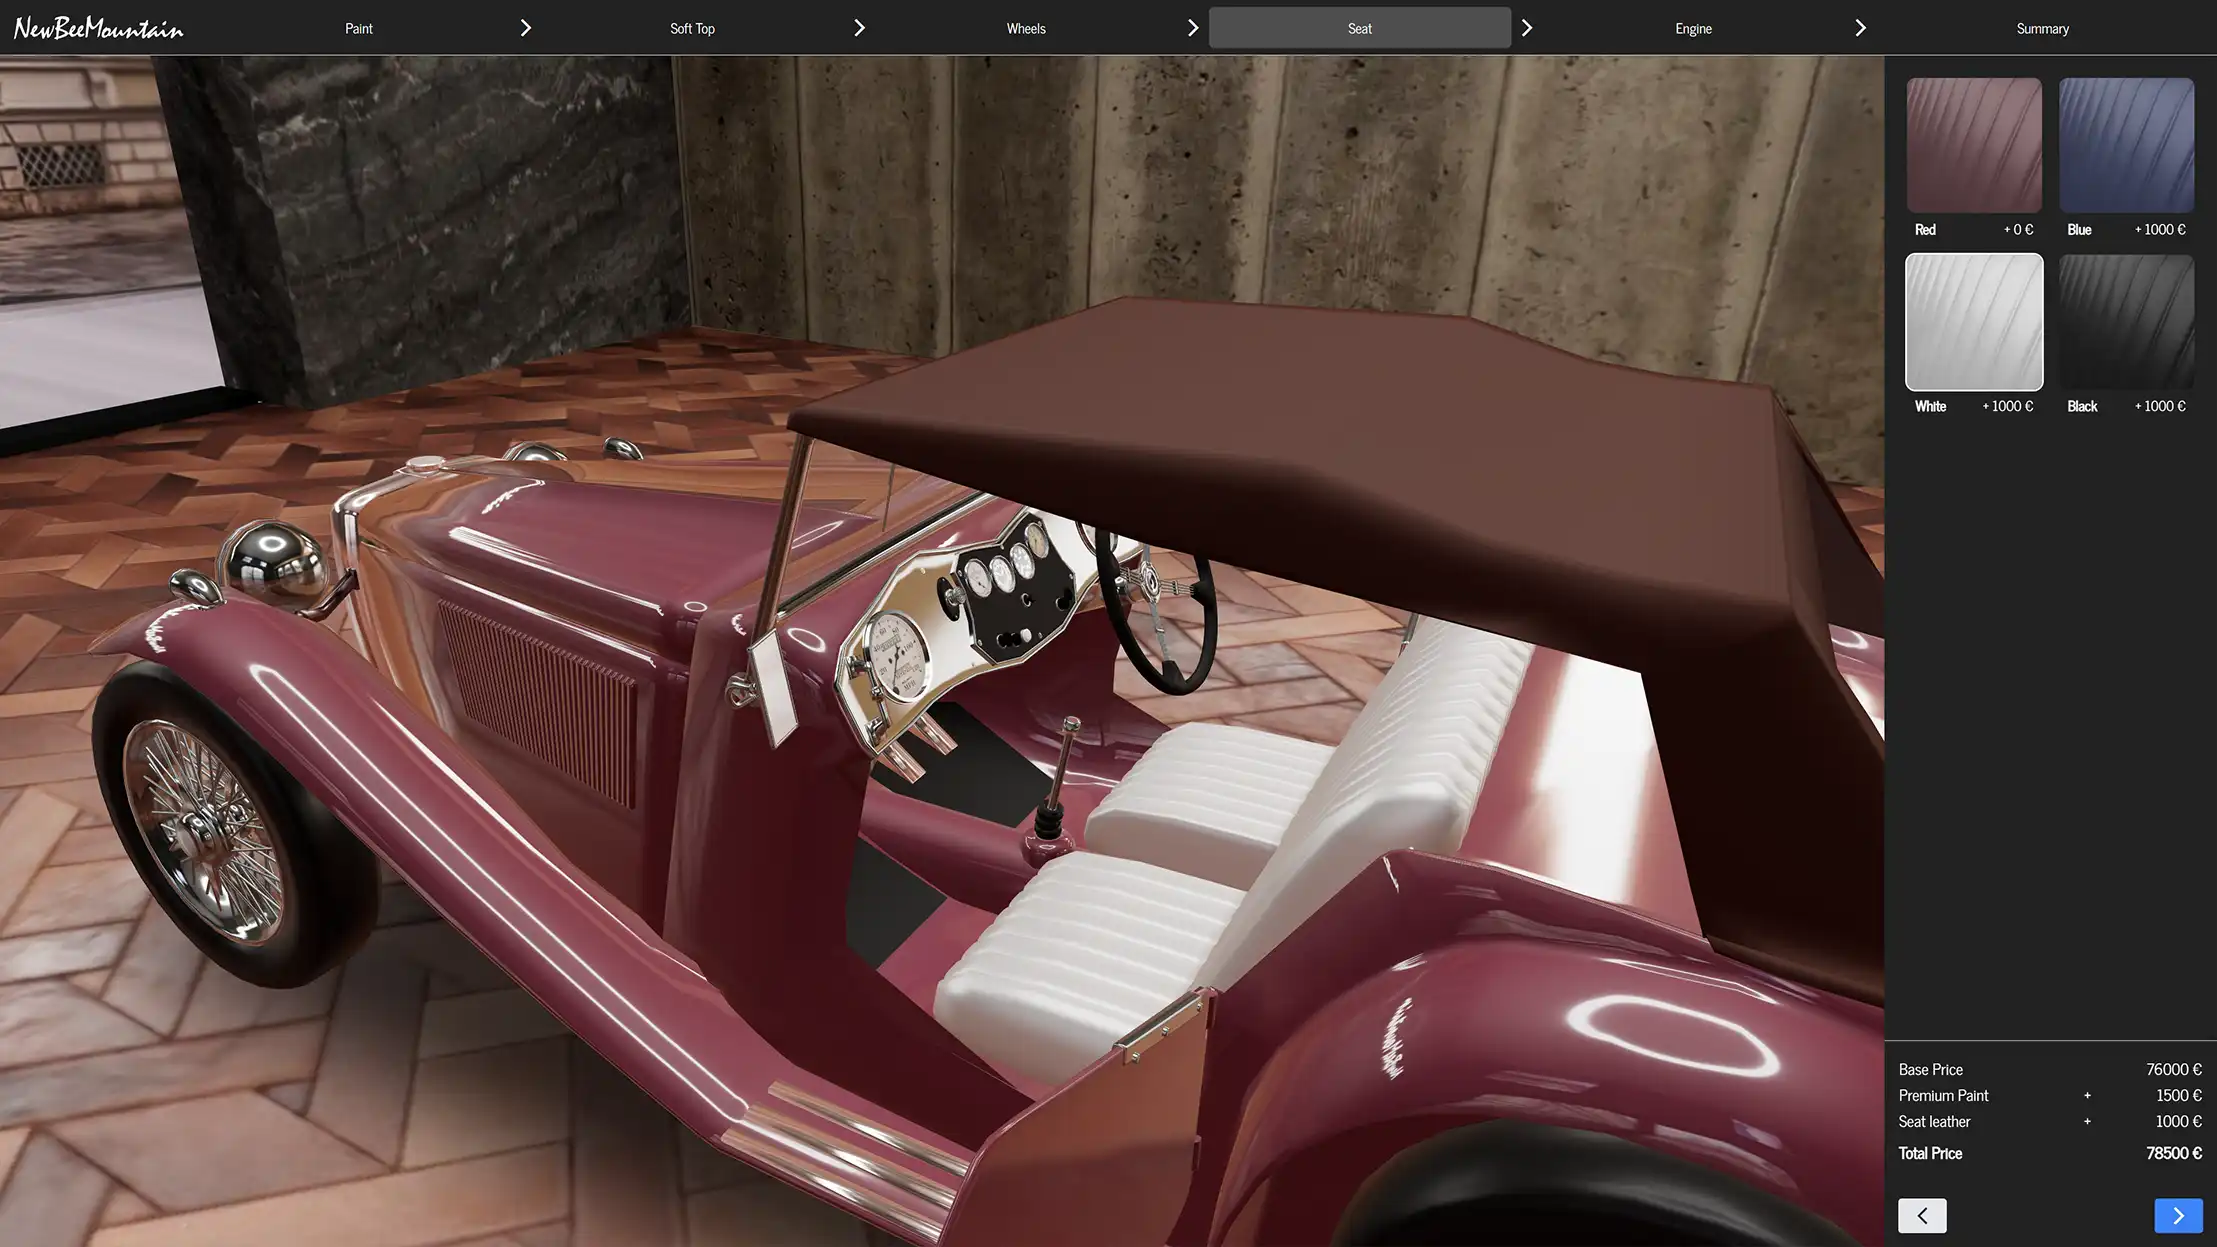The image size is (2217, 1247).
Task: Click the chevron after Paint
Action: (x=526, y=28)
